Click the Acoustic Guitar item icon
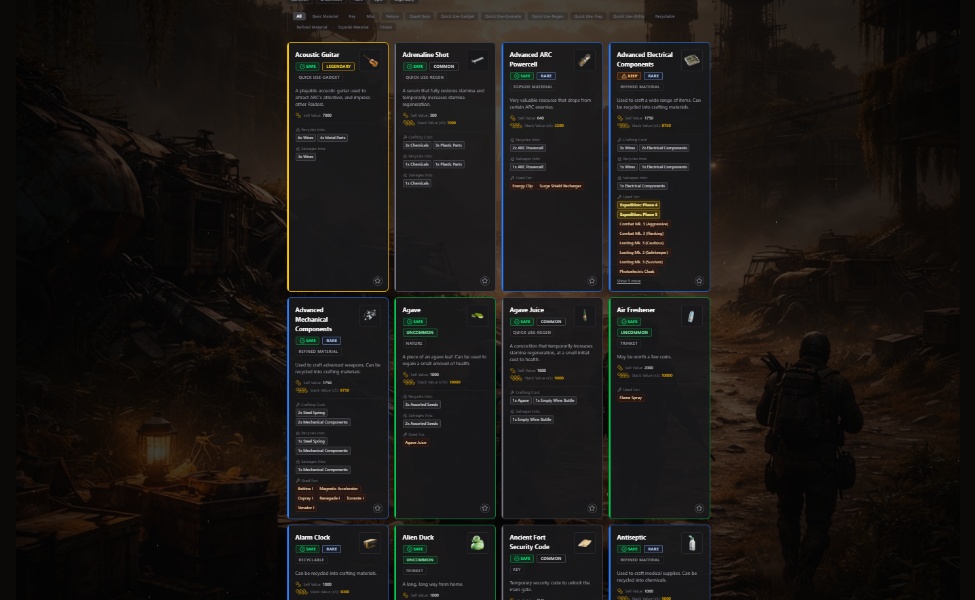The height and width of the screenshot is (600, 975). pyautogui.click(x=371, y=62)
